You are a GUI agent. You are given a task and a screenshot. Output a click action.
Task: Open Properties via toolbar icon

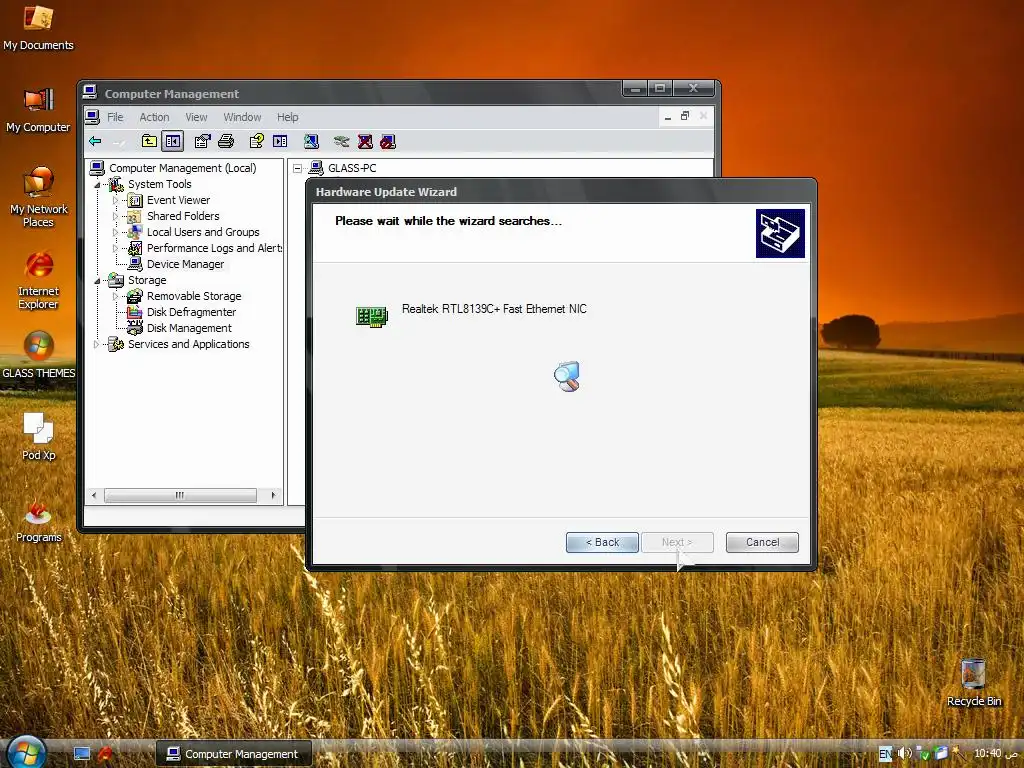(x=202, y=141)
